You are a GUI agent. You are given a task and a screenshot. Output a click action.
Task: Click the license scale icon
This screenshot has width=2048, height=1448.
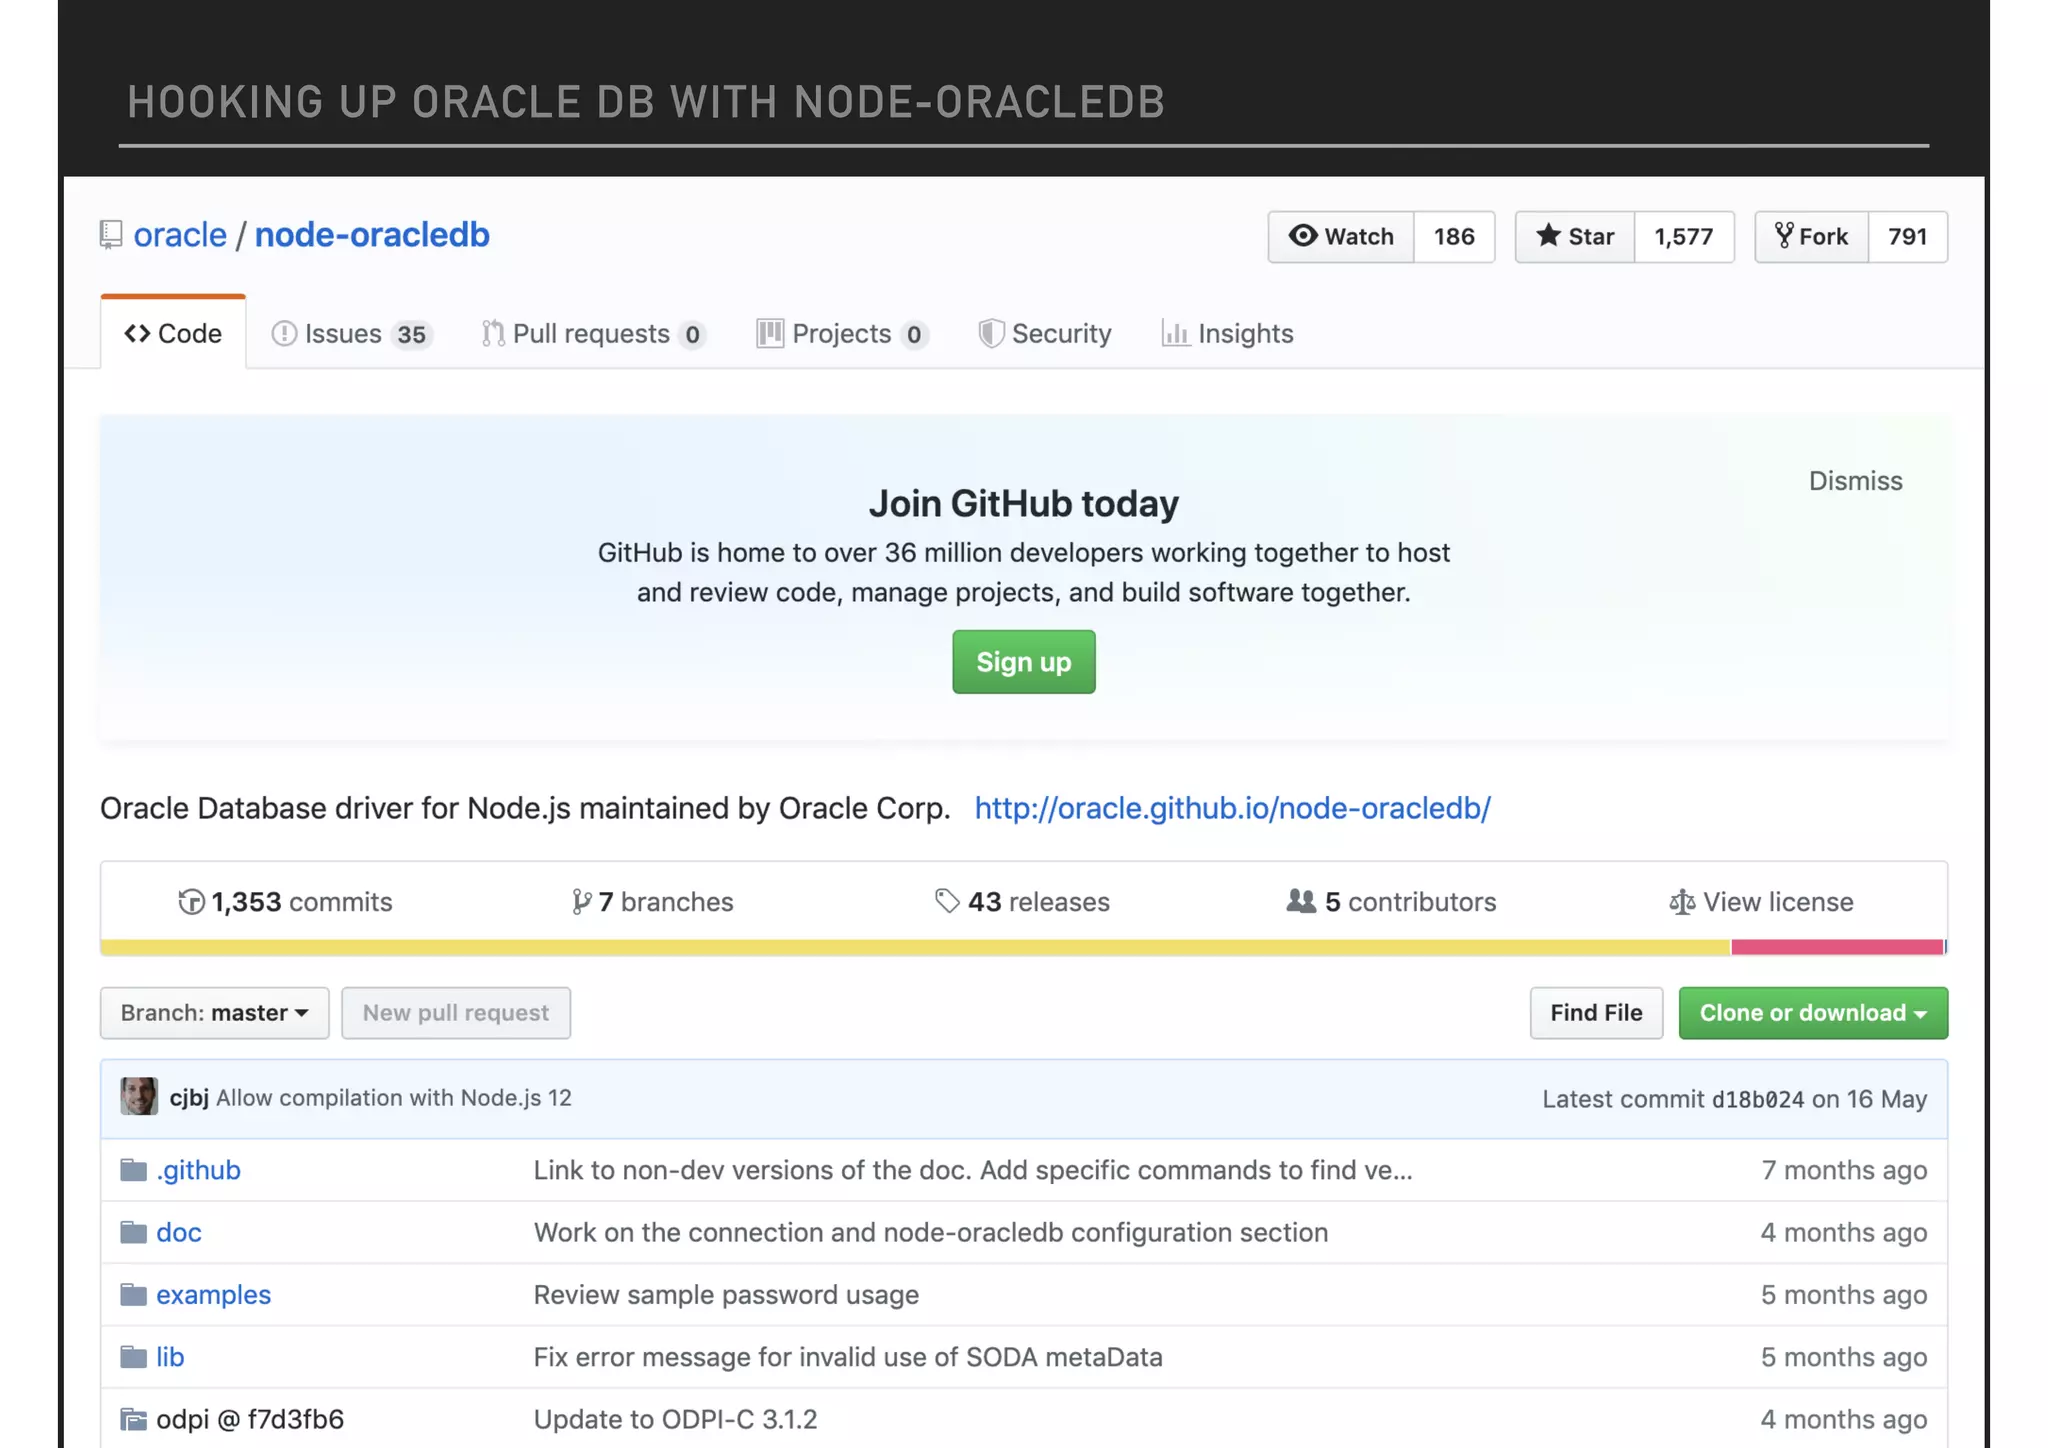[x=1682, y=902]
